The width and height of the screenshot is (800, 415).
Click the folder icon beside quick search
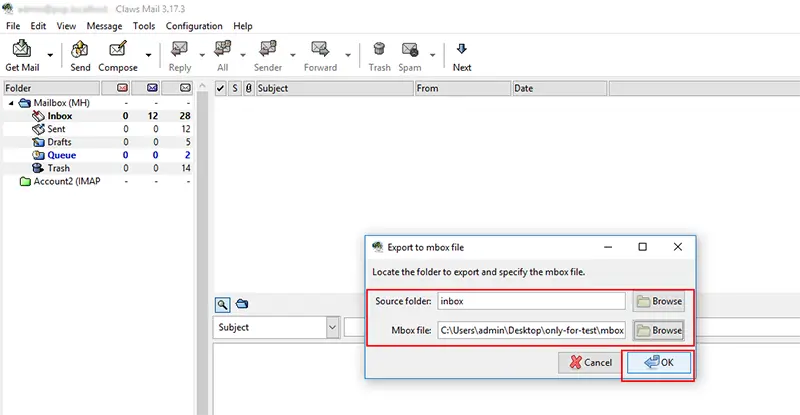(x=242, y=304)
